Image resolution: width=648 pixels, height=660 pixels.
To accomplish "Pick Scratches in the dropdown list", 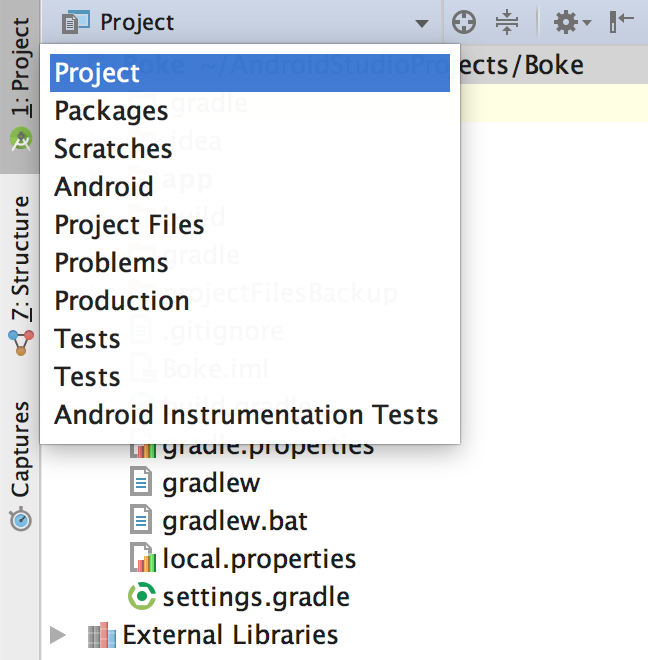I will 113,149.
